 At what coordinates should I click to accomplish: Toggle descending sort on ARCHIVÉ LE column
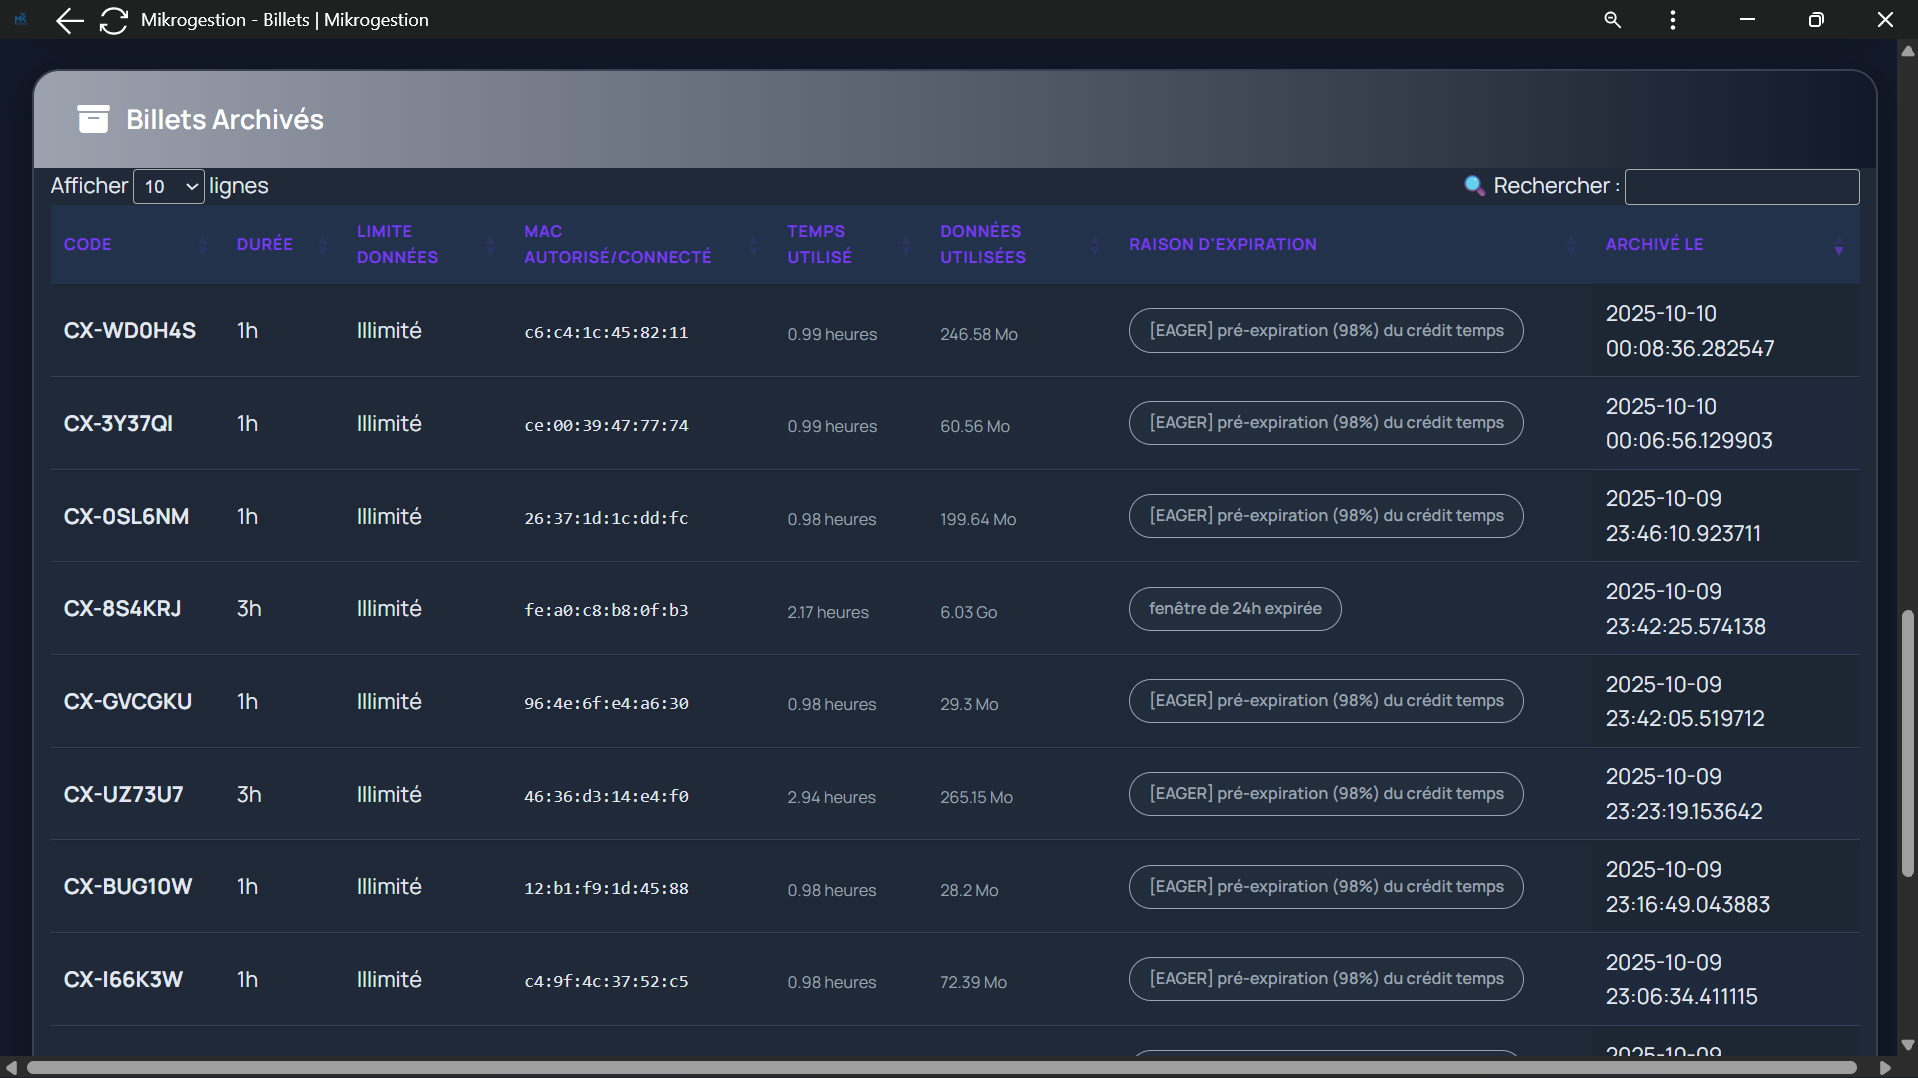pos(1839,250)
